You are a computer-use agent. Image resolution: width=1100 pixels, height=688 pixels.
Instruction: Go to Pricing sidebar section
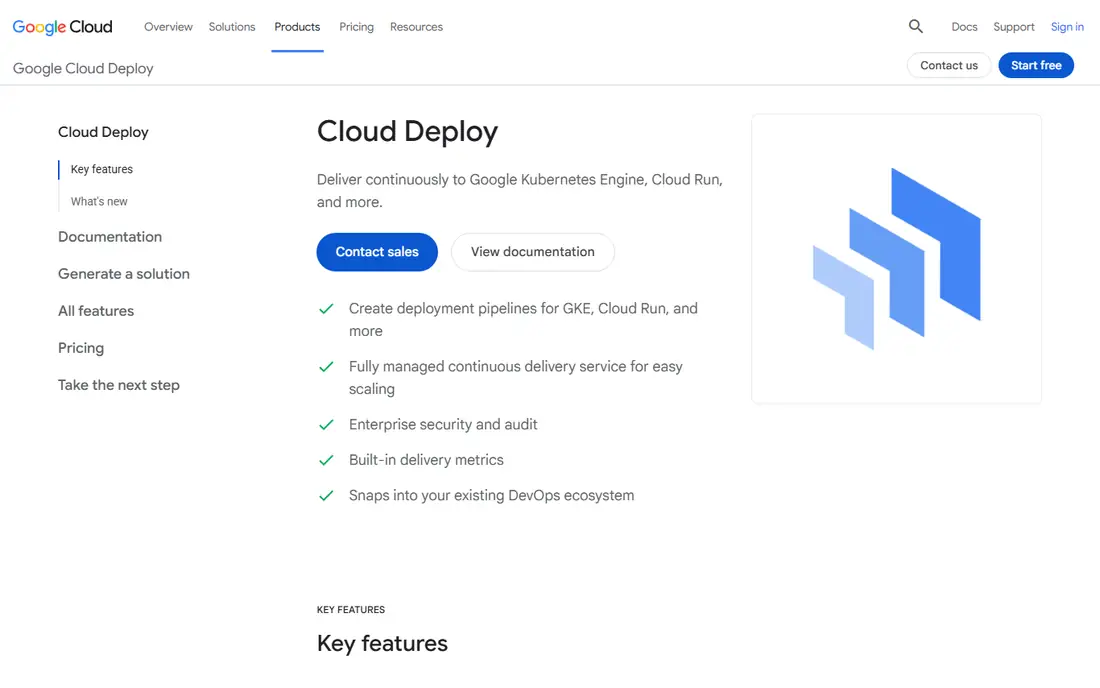click(x=81, y=348)
